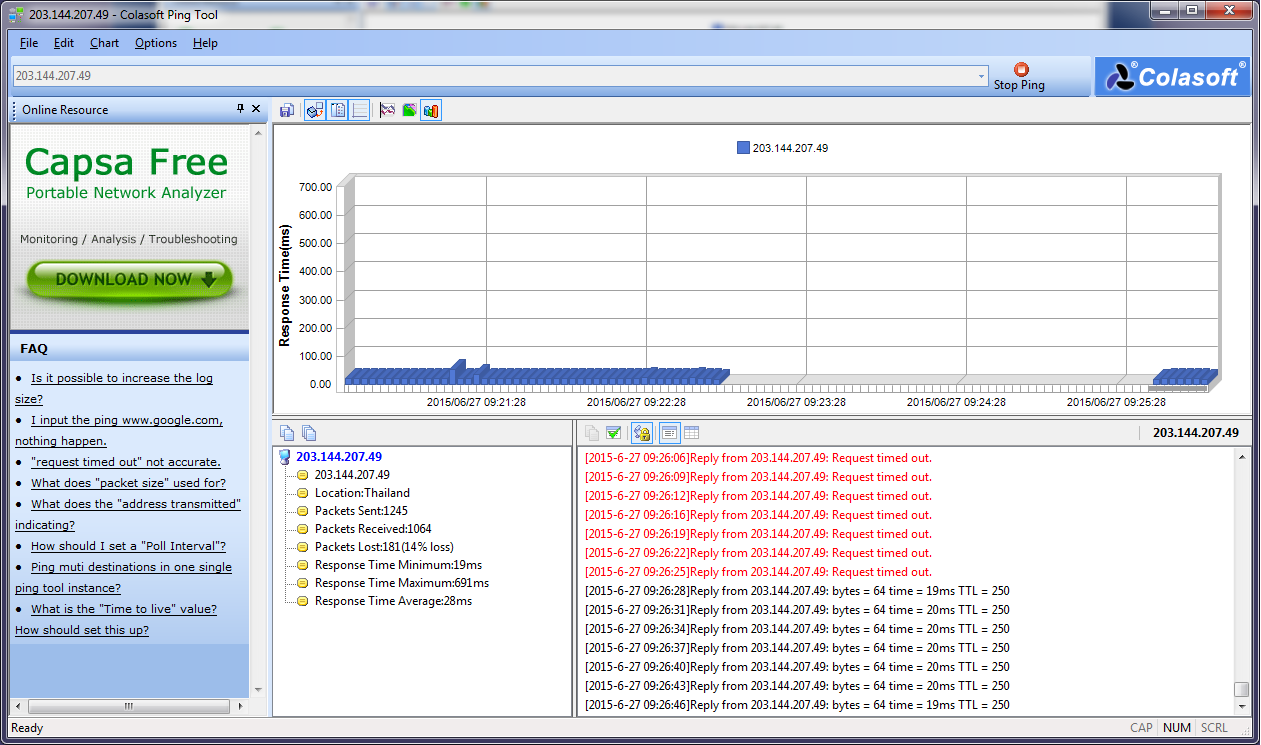
Task: Select the Response Time Average:28ms row
Action: pos(393,601)
